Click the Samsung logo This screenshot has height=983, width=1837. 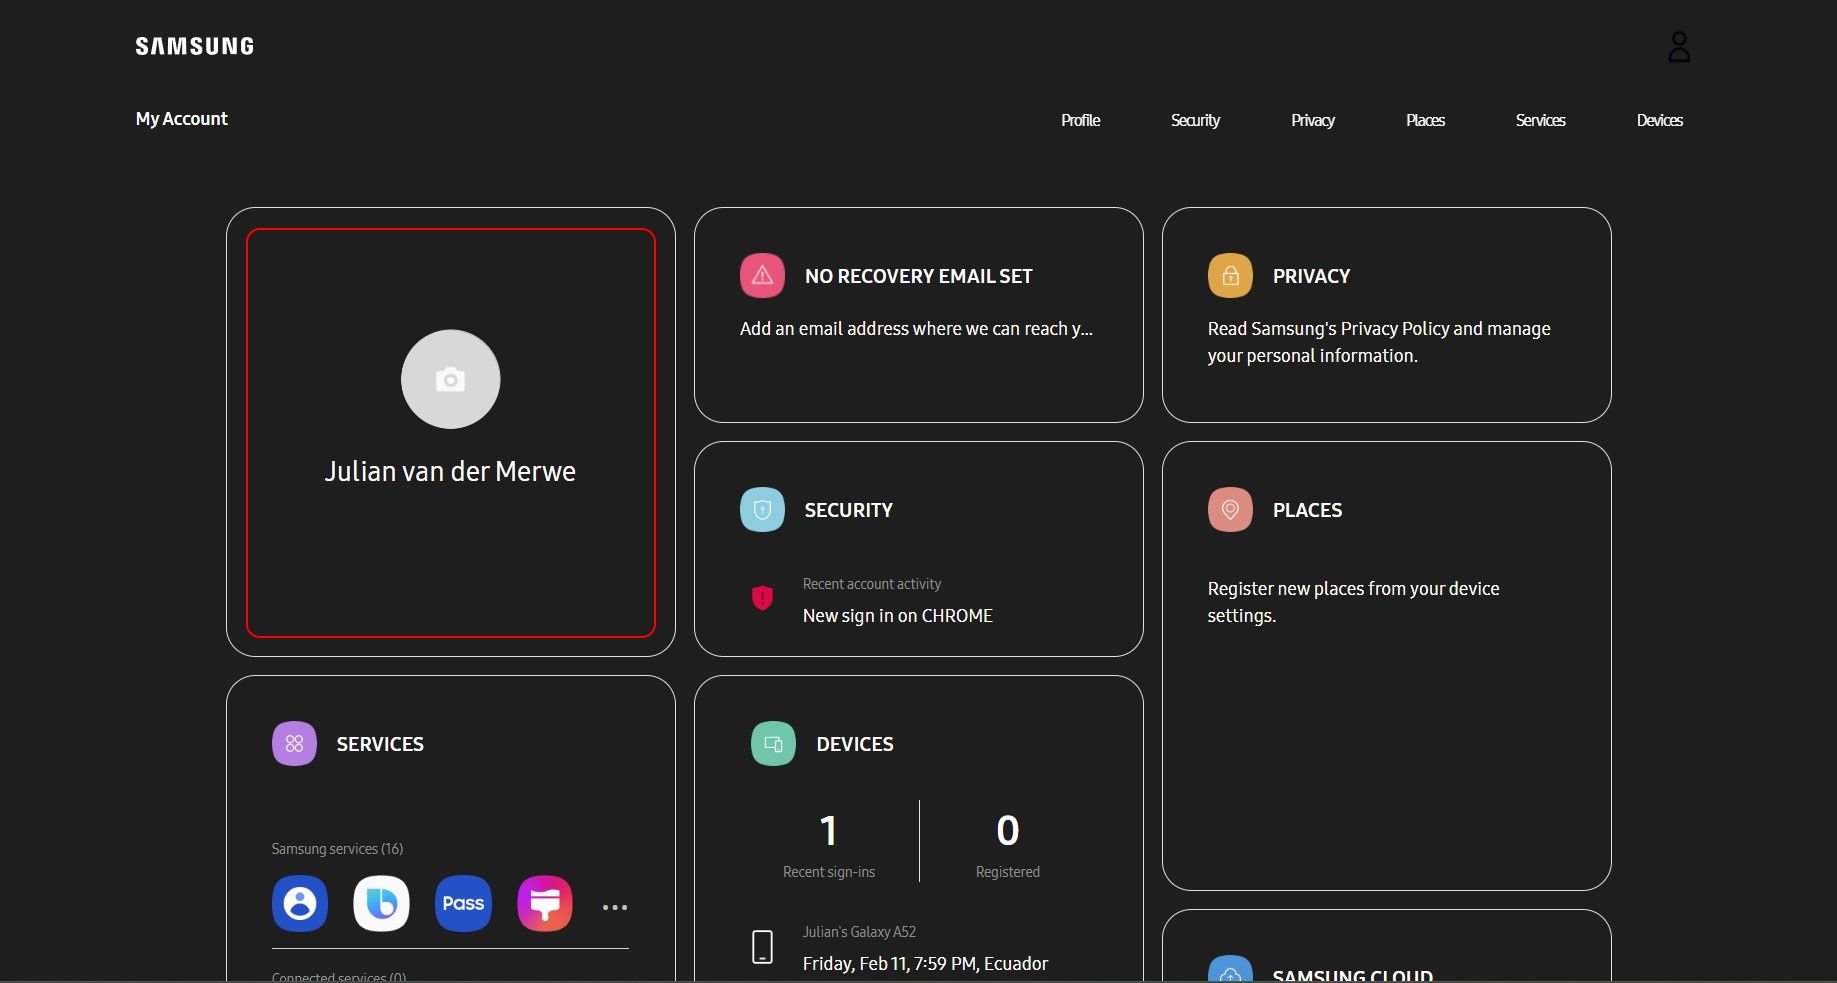(x=195, y=46)
